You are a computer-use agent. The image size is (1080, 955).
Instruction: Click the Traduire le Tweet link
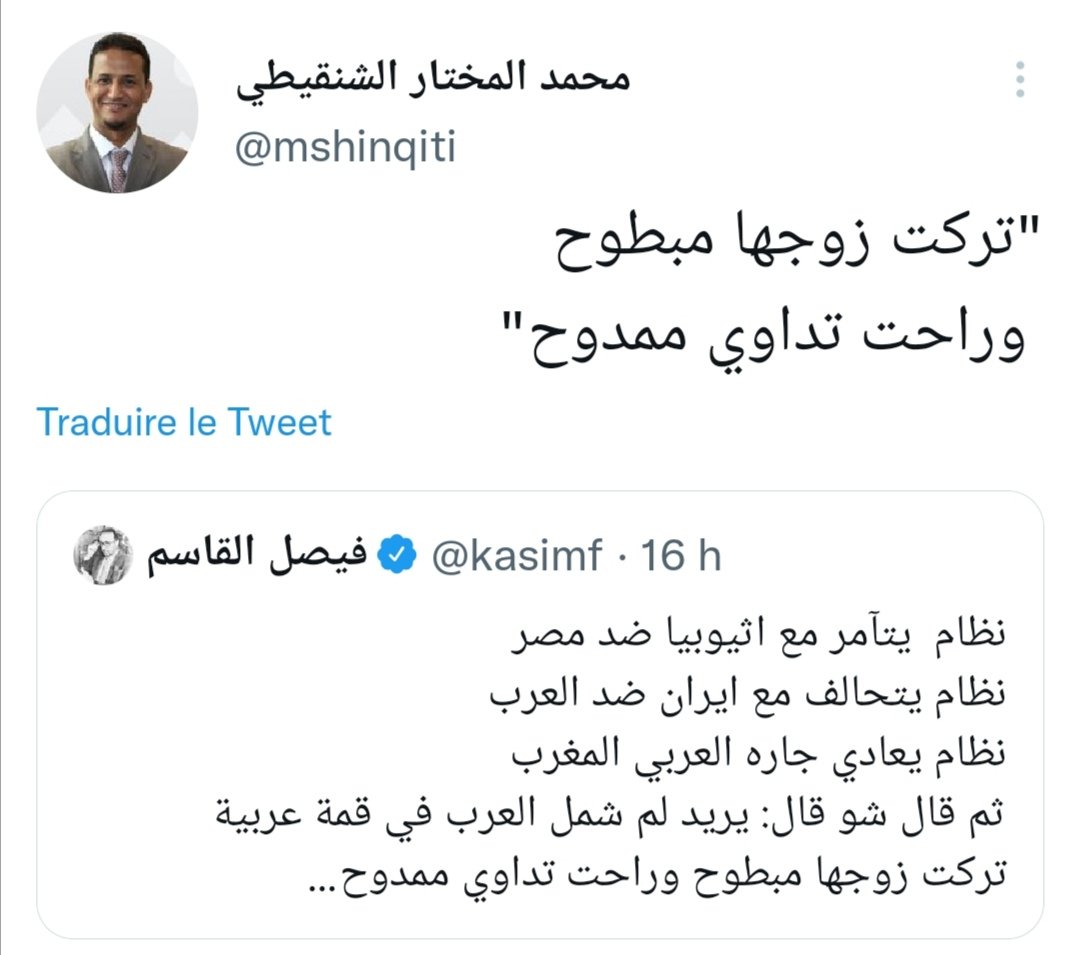pyautogui.click(x=184, y=422)
